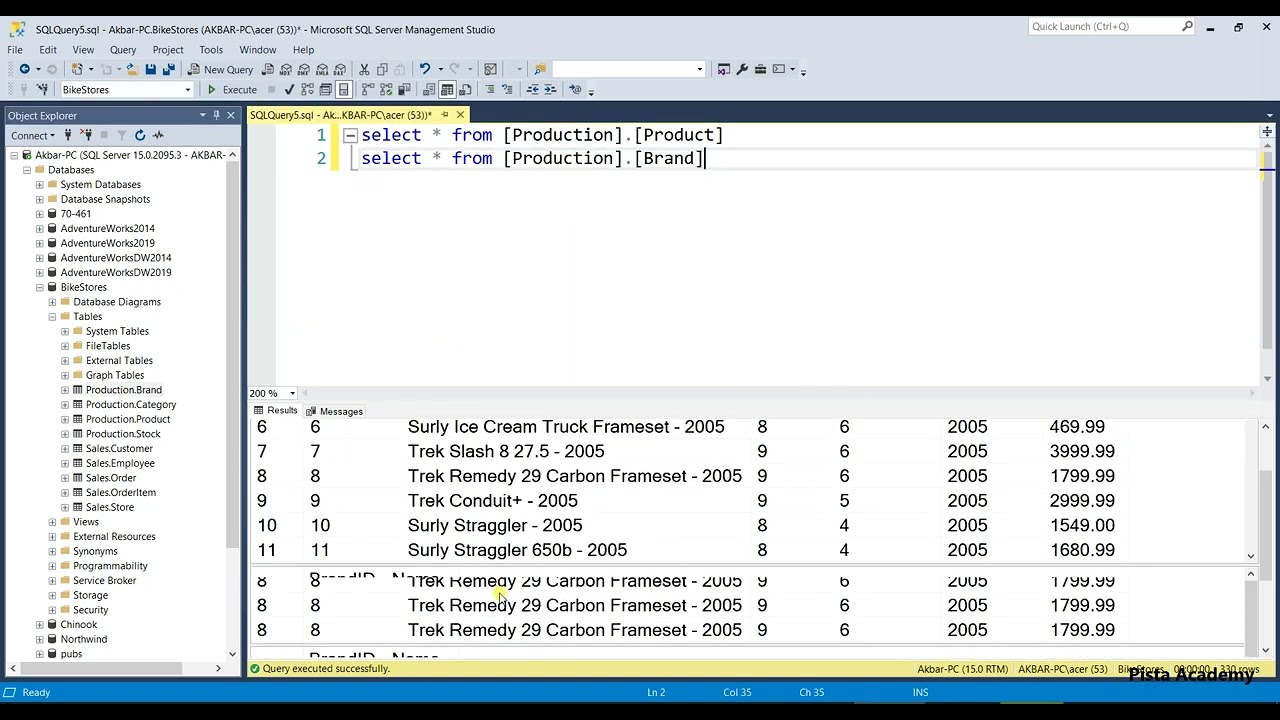Viewport: 1280px width, 720px height.
Task: Click the Disconnect icon in Object Explorer toolbar
Action: tap(86, 135)
